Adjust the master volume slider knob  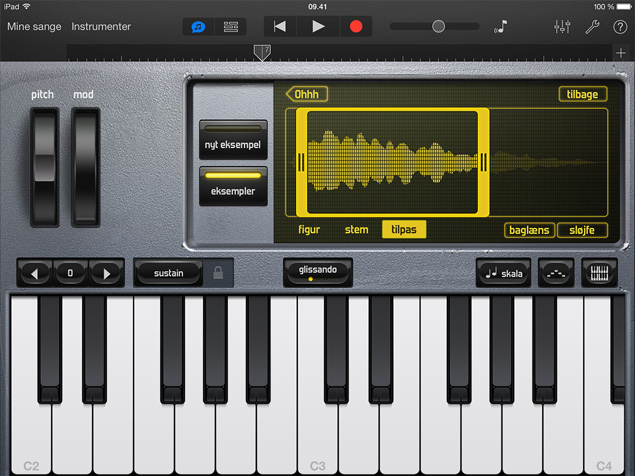click(x=438, y=27)
